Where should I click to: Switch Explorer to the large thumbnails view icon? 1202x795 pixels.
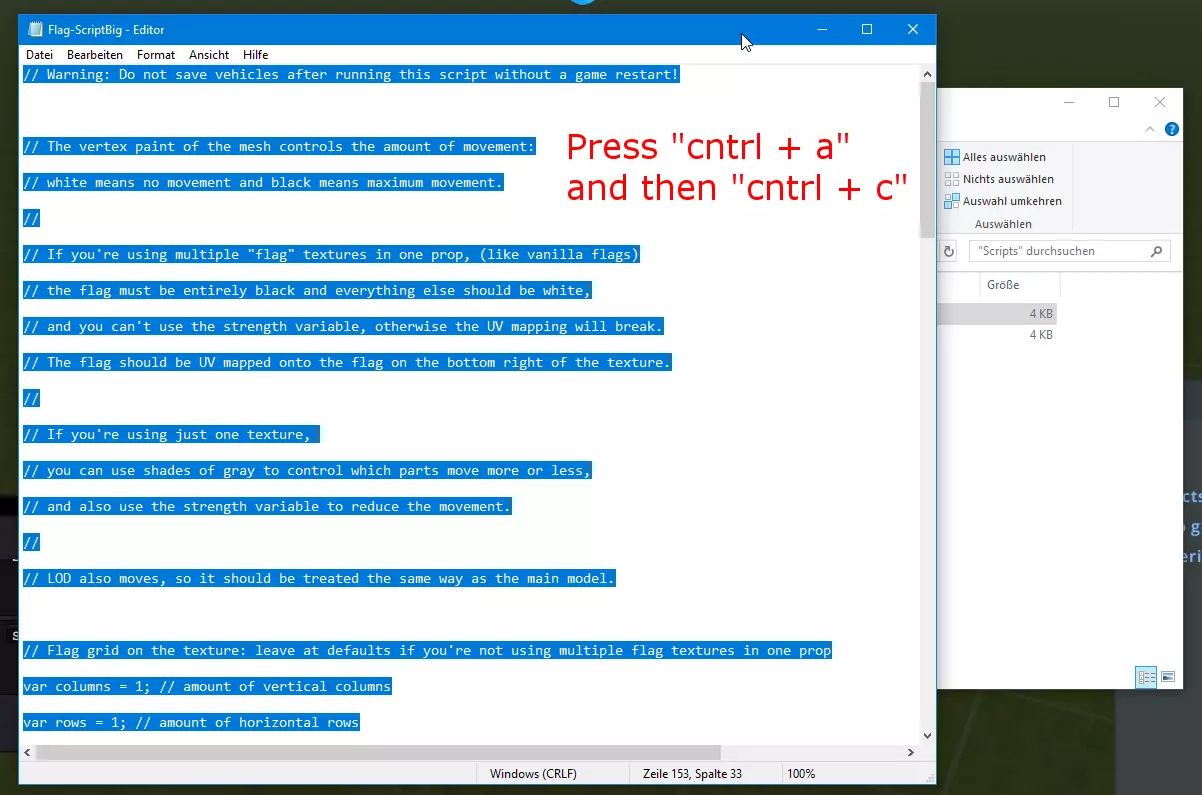(x=1167, y=677)
